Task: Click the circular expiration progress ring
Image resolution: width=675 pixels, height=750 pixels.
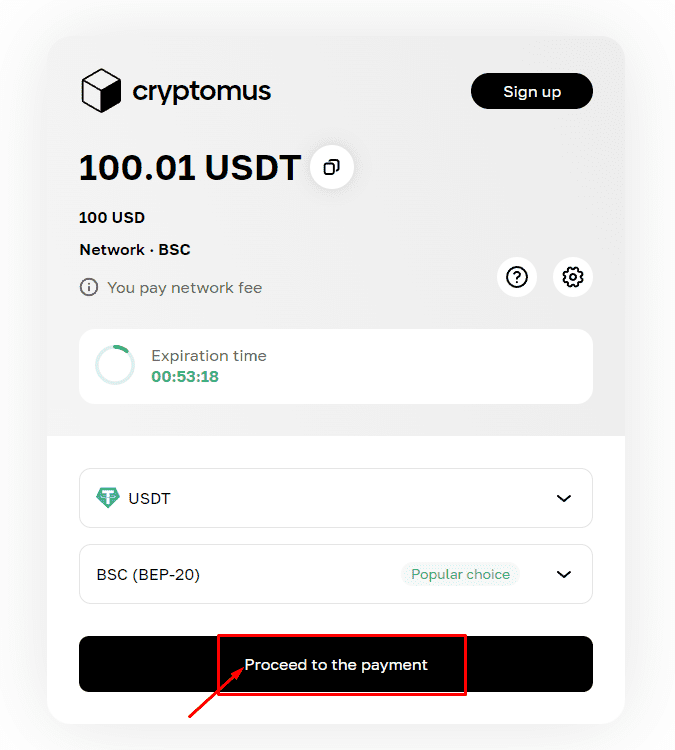Action: 115,366
